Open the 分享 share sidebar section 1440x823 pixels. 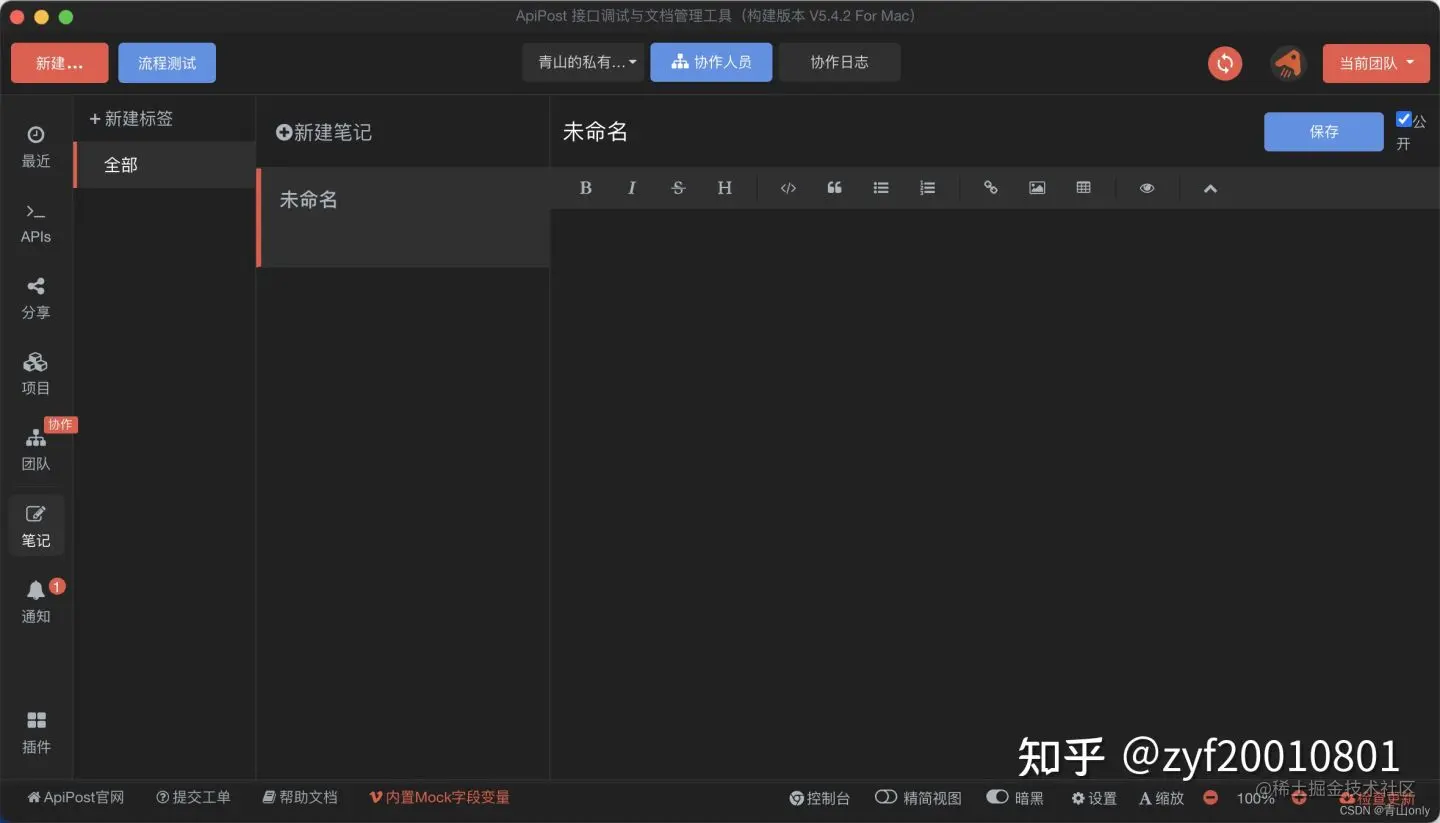click(x=36, y=299)
